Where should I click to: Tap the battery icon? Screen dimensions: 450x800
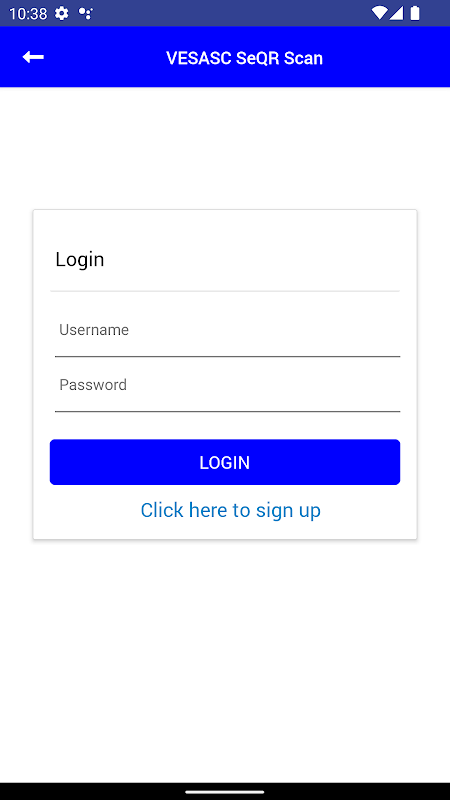click(415, 13)
